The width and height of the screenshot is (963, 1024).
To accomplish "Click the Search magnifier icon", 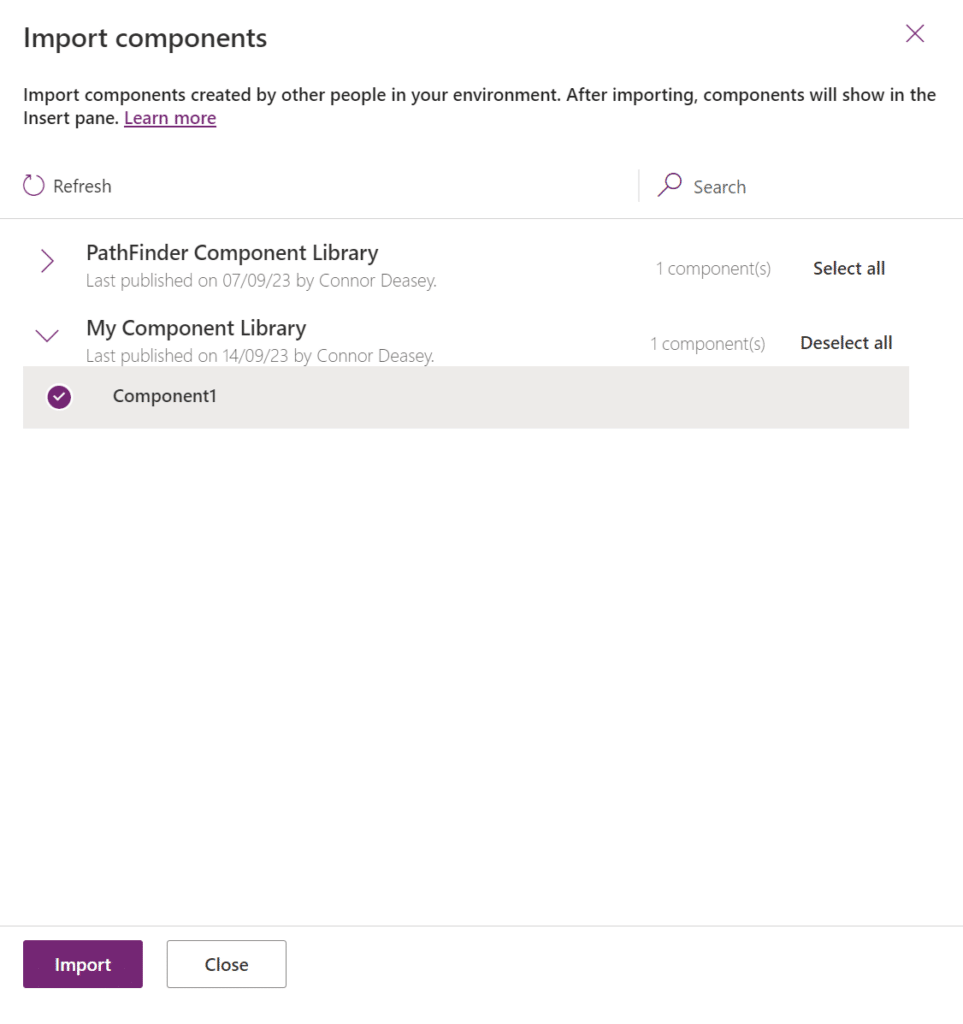I will (669, 185).
